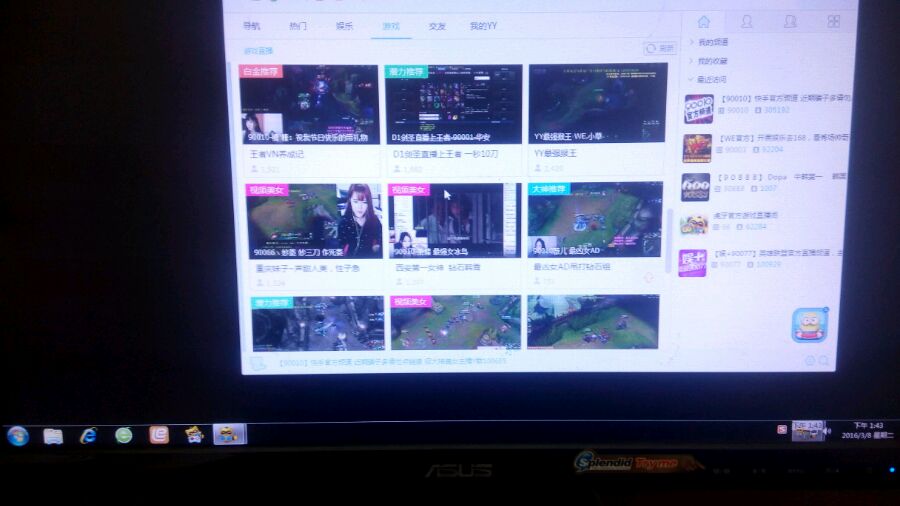This screenshot has width=900, height=506.
Task: Select the 游戏 tab
Action: click(x=391, y=26)
